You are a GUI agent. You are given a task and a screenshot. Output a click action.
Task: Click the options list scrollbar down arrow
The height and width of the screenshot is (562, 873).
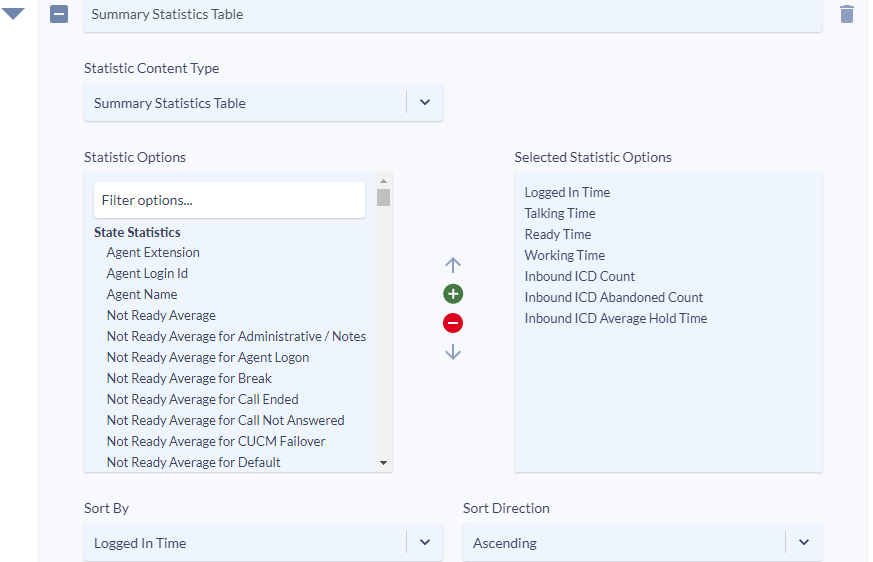coord(383,463)
